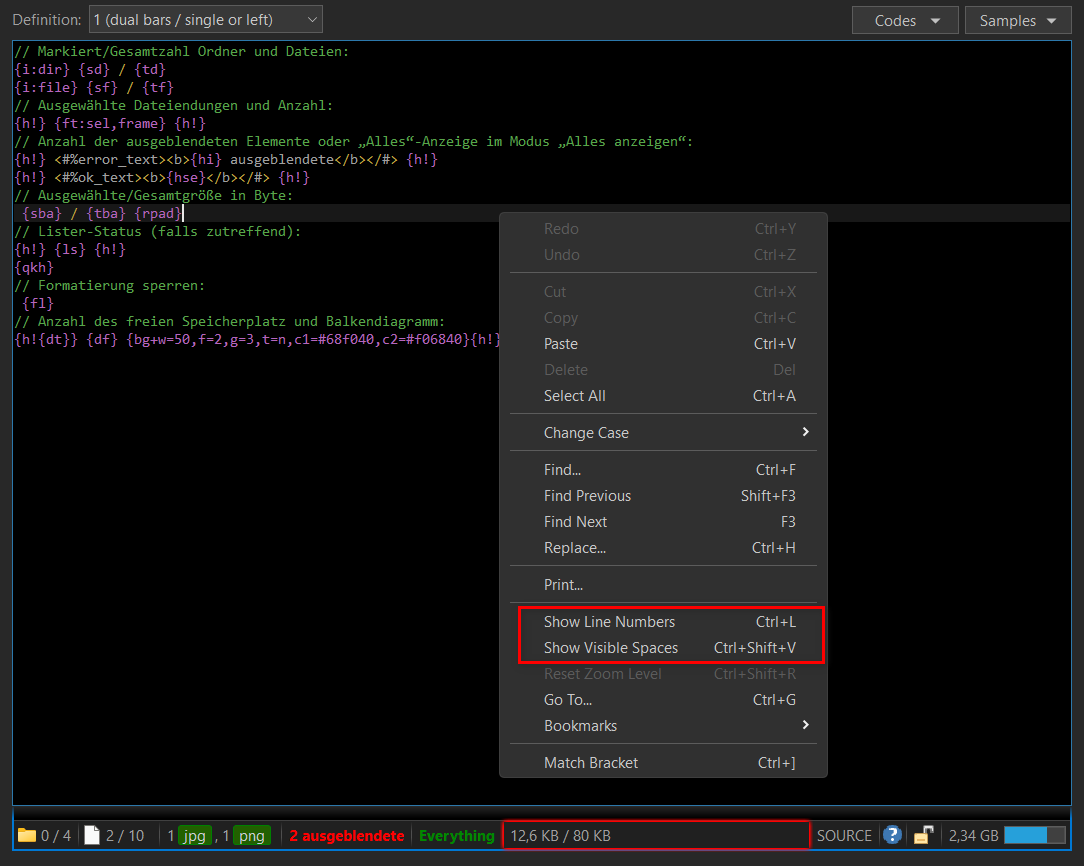Click the red '2 ausgeblendete' status text
1084x866 pixels.
point(347,836)
